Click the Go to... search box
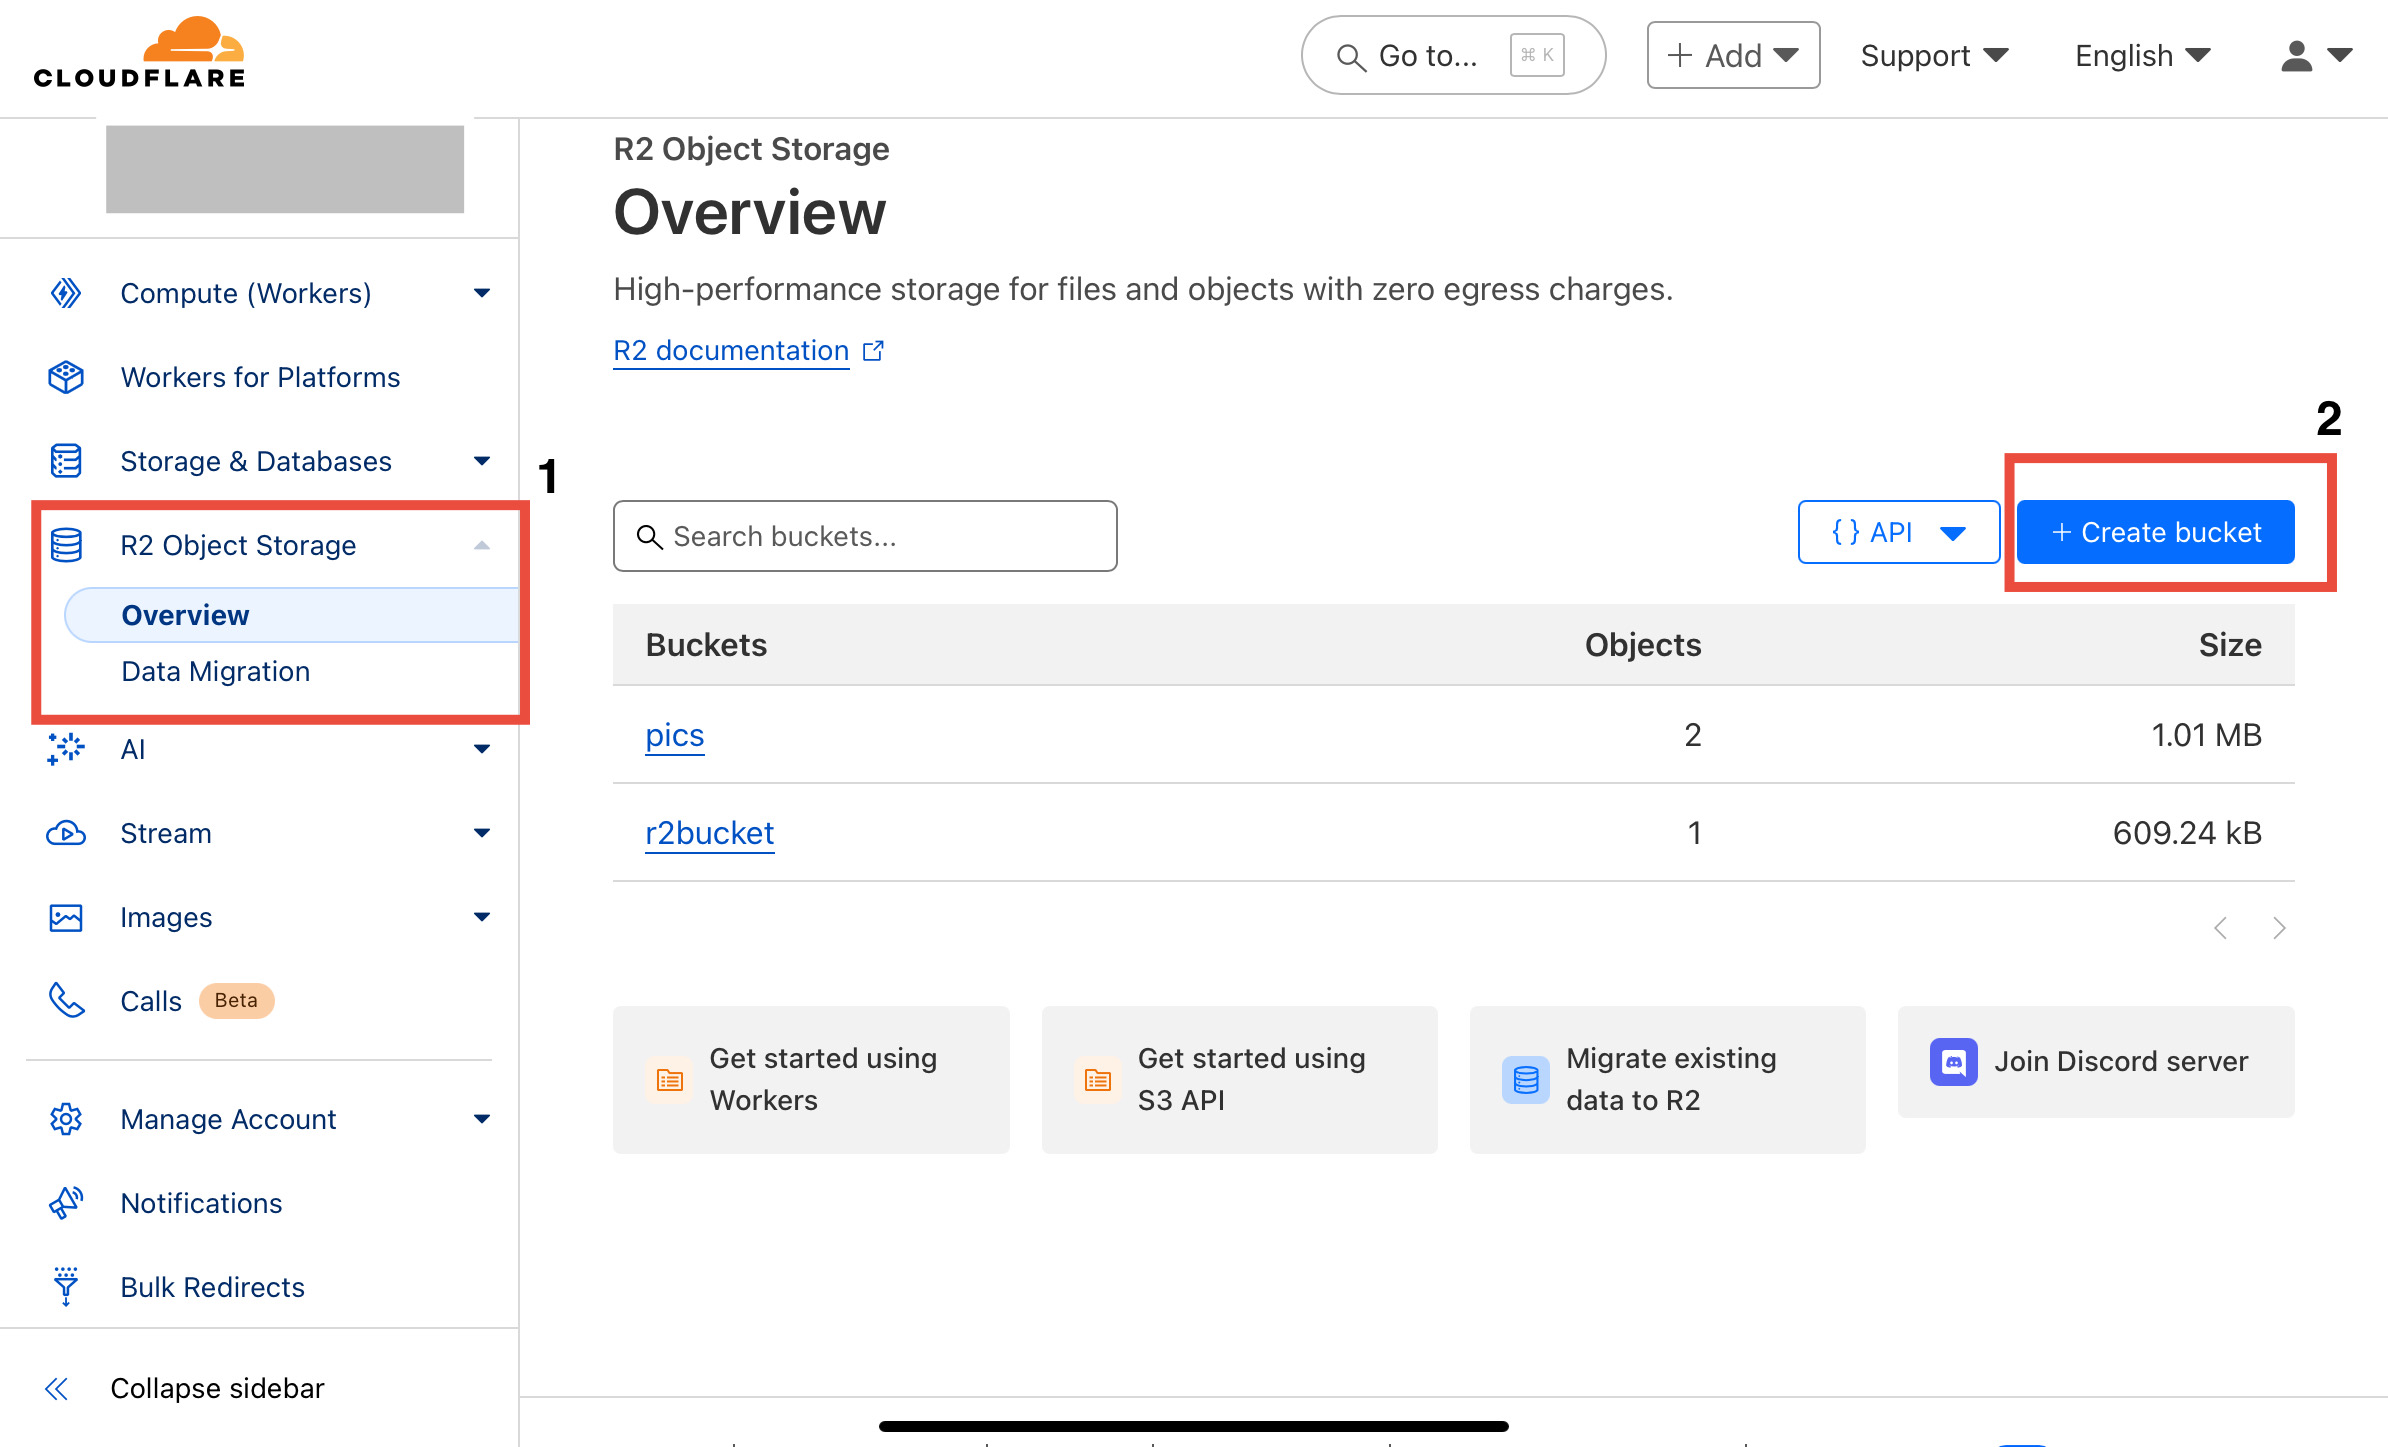The image size is (2388, 1447). point(1453,55)
